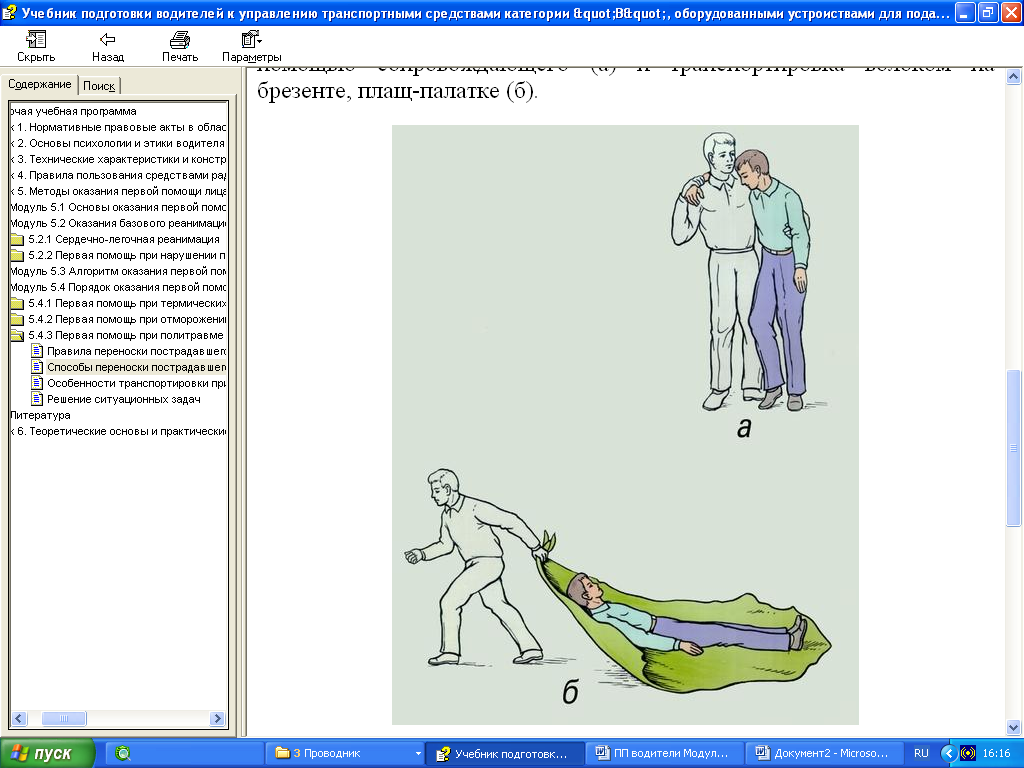Viewport: 1024px width, 768px height.
Task: Click the page vertical scrollbar thumb
Action: [x=1014, y=448]
